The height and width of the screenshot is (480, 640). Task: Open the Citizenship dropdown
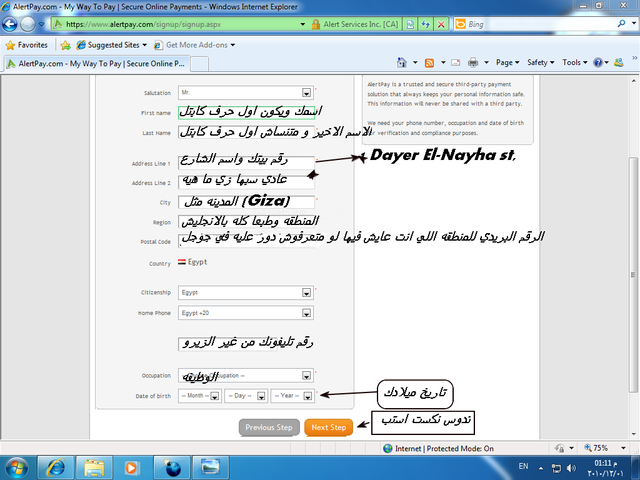(306, 293)
